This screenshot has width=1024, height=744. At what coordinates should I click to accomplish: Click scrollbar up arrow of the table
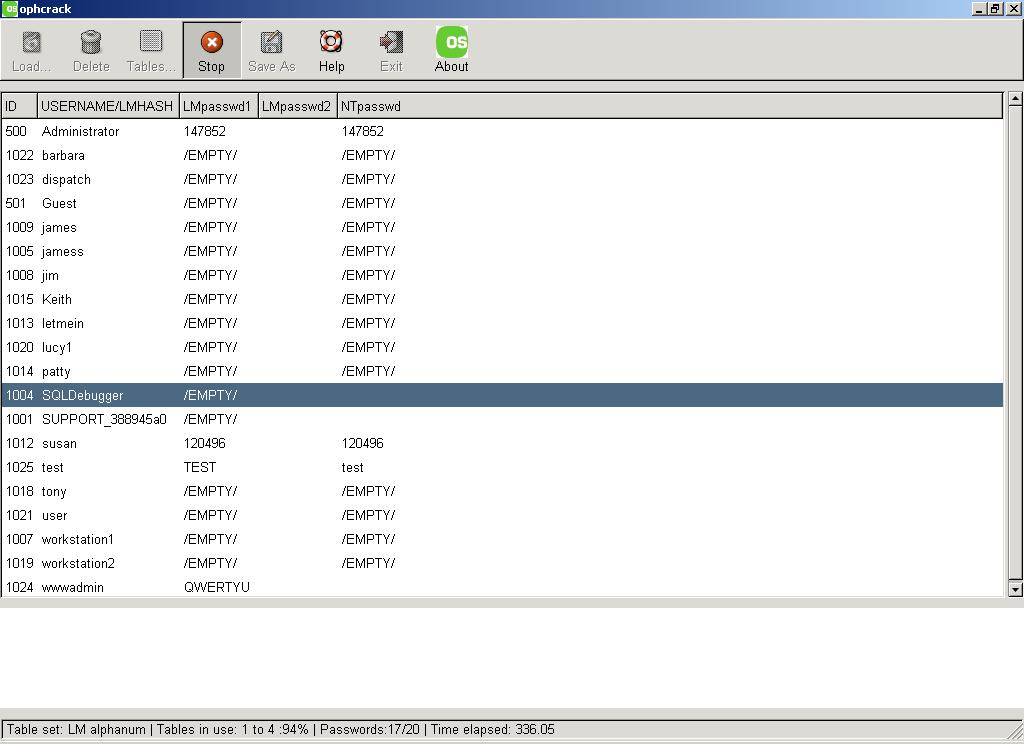pyautogui.click(x=1015, y=99)
